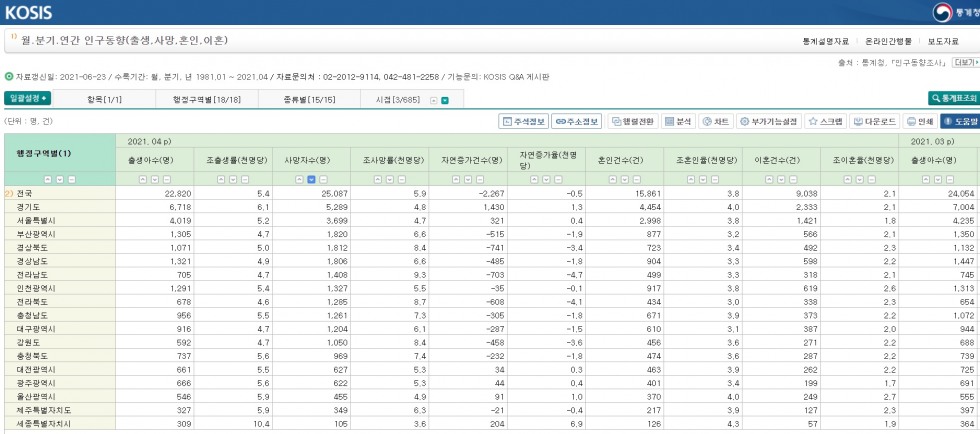Click 부산광역시 row label
This screenshot has width=980, height=434.
pyautogui.click(x=36, y=234)
